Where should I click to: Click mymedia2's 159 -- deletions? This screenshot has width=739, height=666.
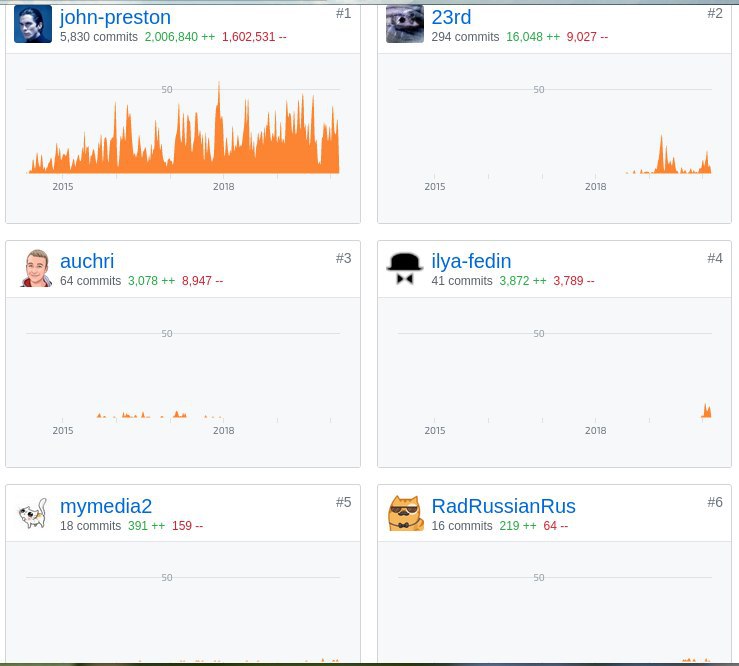point(188,526)
